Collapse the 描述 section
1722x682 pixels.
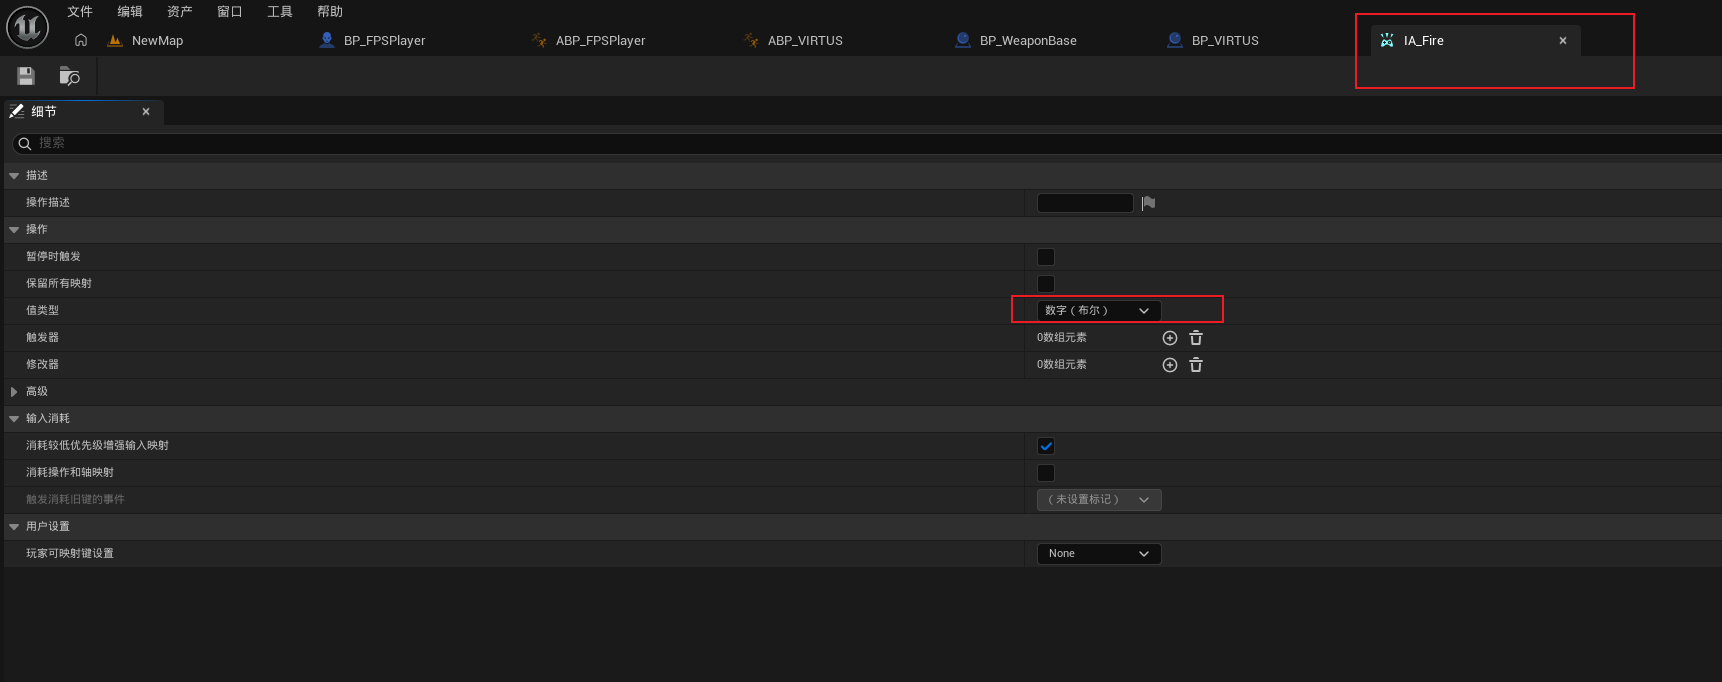[14, 176]
